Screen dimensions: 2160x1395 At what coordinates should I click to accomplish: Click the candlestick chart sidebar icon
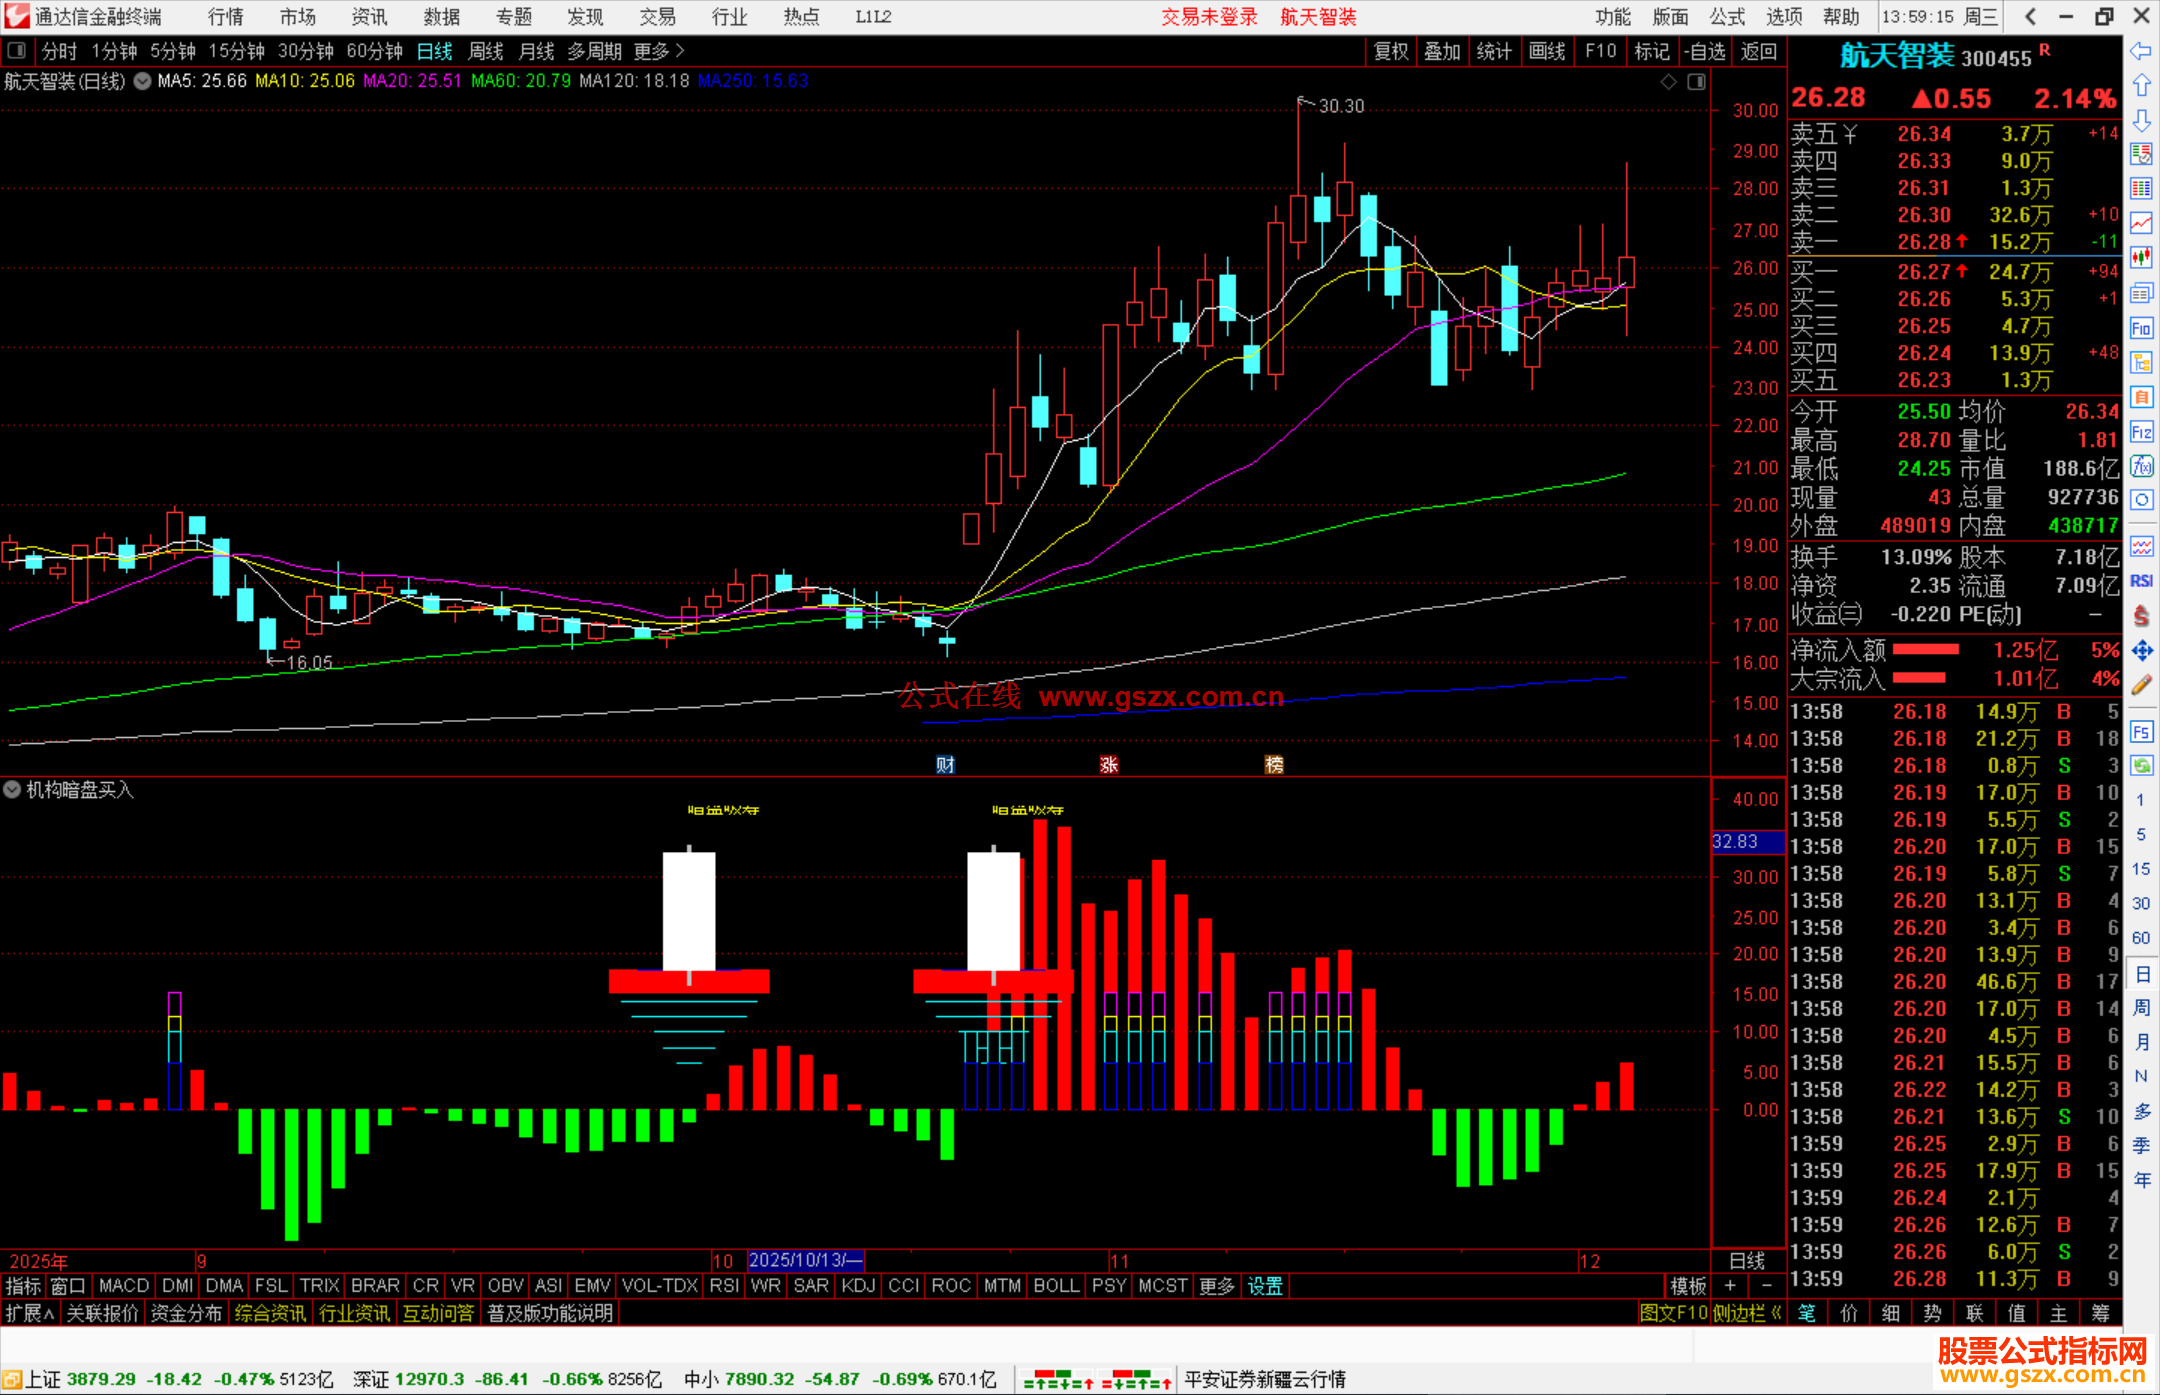(x=2141, y=258)
